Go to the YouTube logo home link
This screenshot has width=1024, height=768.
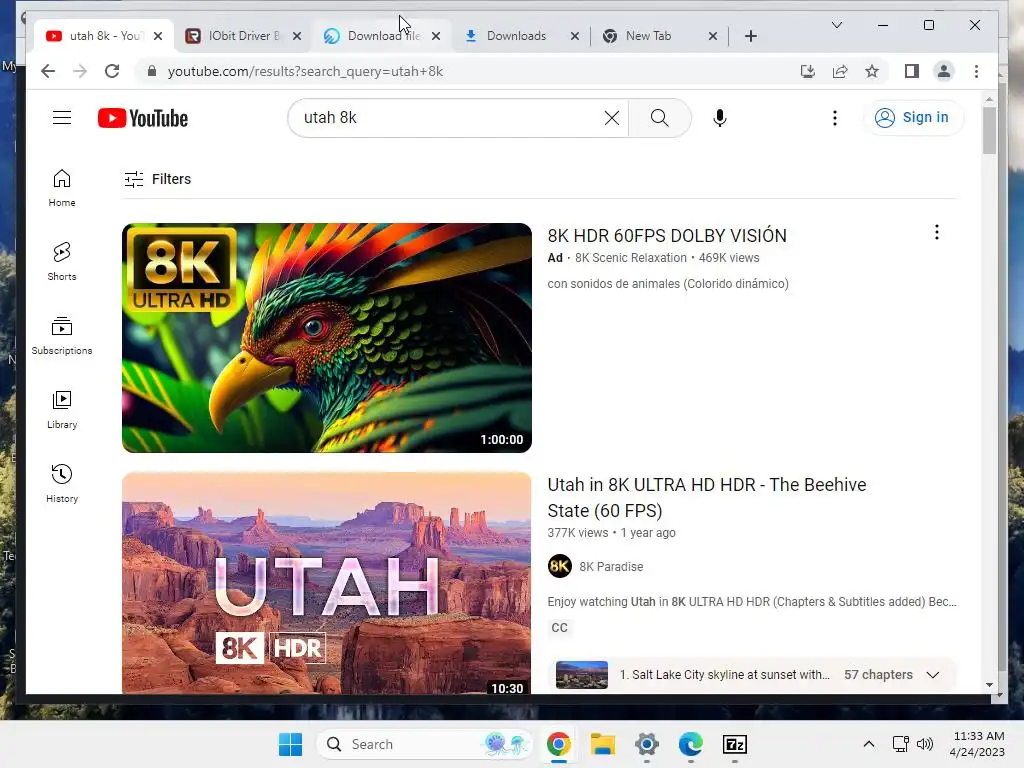143,118
